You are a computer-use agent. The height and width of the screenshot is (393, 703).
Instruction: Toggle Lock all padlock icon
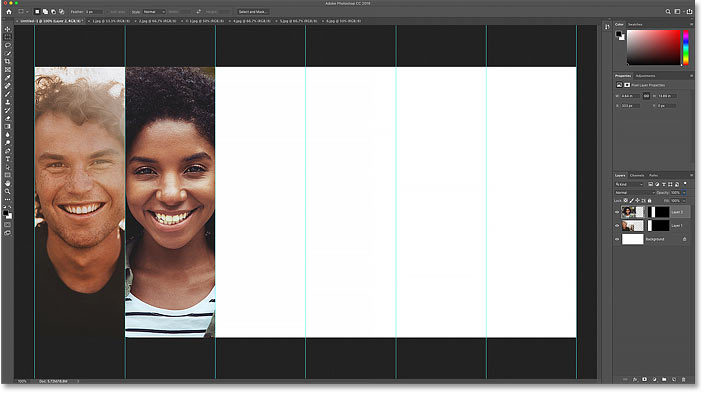tap(649, 200)
